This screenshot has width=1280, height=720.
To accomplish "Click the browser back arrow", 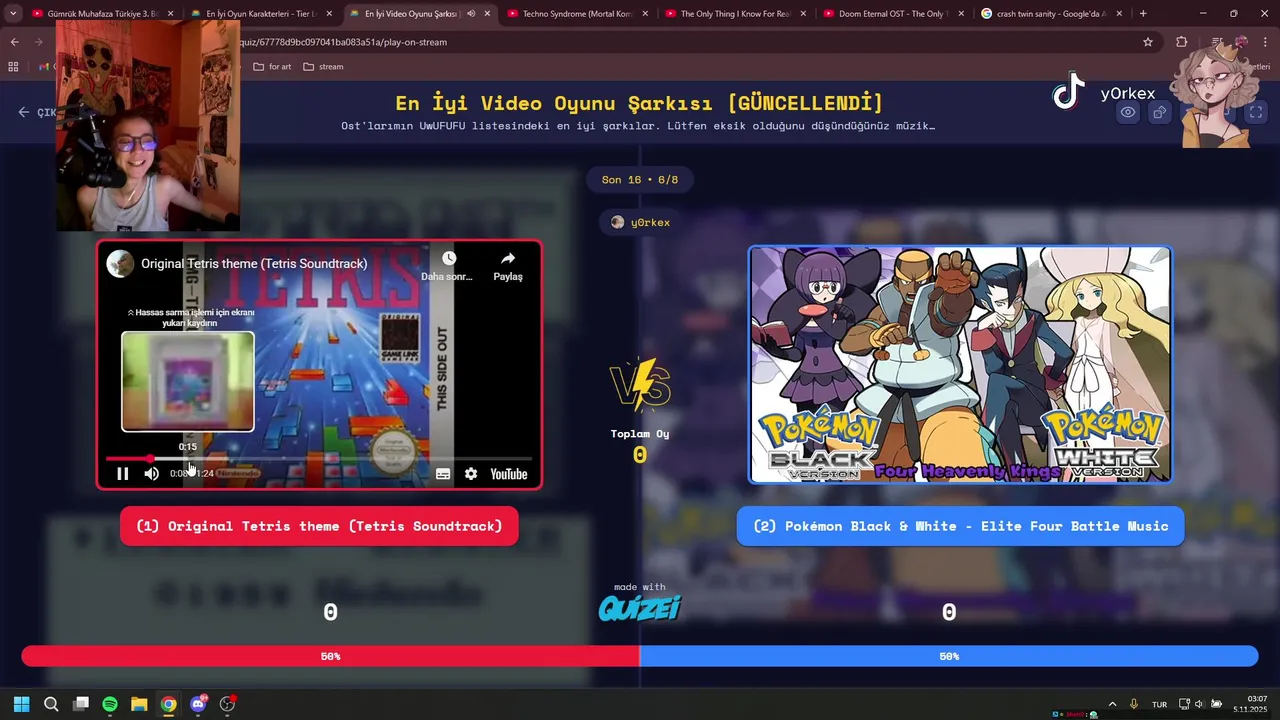I will [x=15, y=42].
